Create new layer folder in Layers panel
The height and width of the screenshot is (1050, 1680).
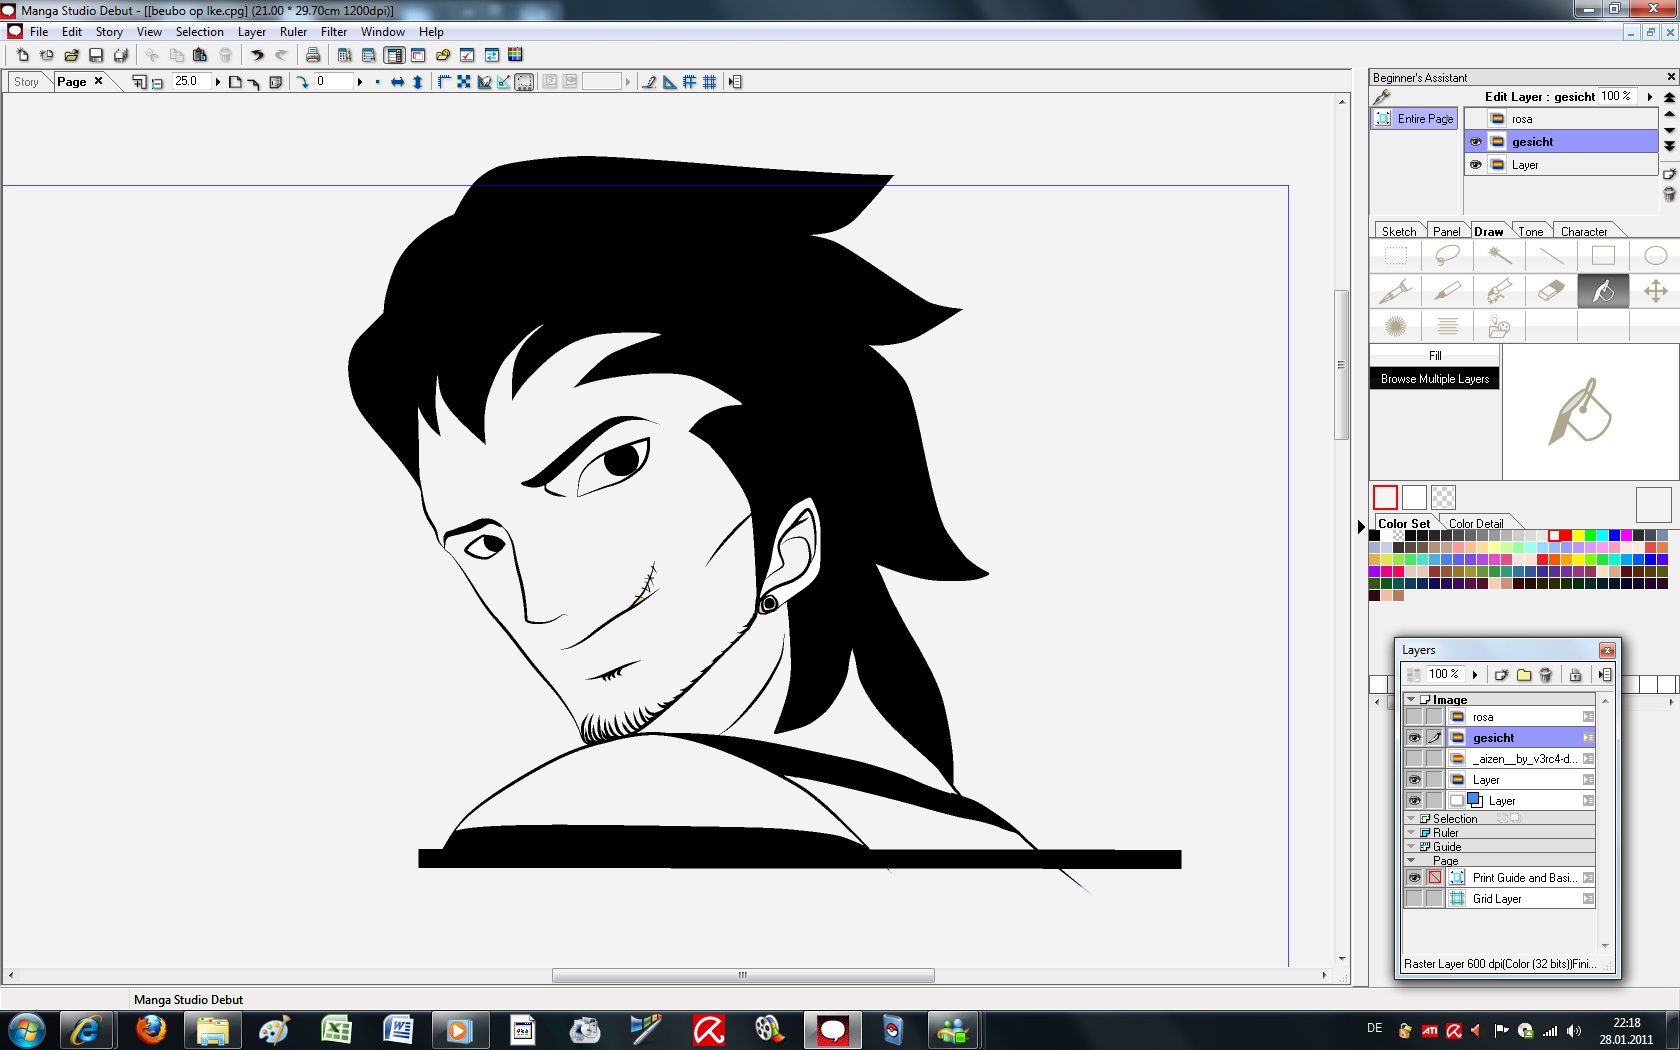[1524, 675]
